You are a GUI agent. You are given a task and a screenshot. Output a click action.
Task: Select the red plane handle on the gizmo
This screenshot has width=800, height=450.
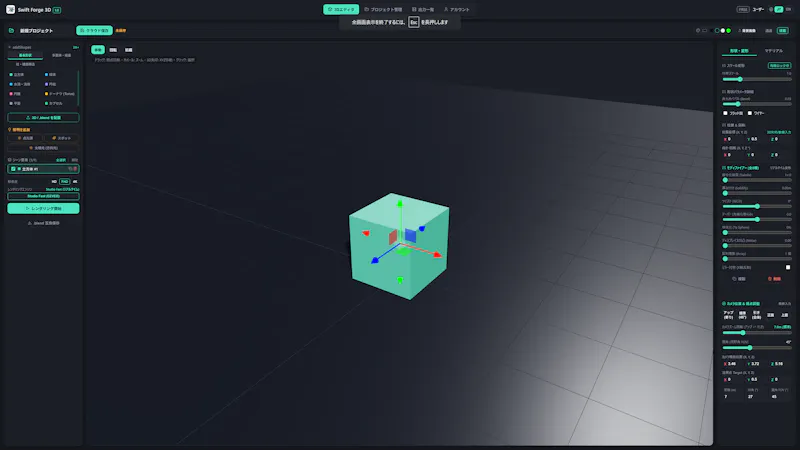click(393, 237)
